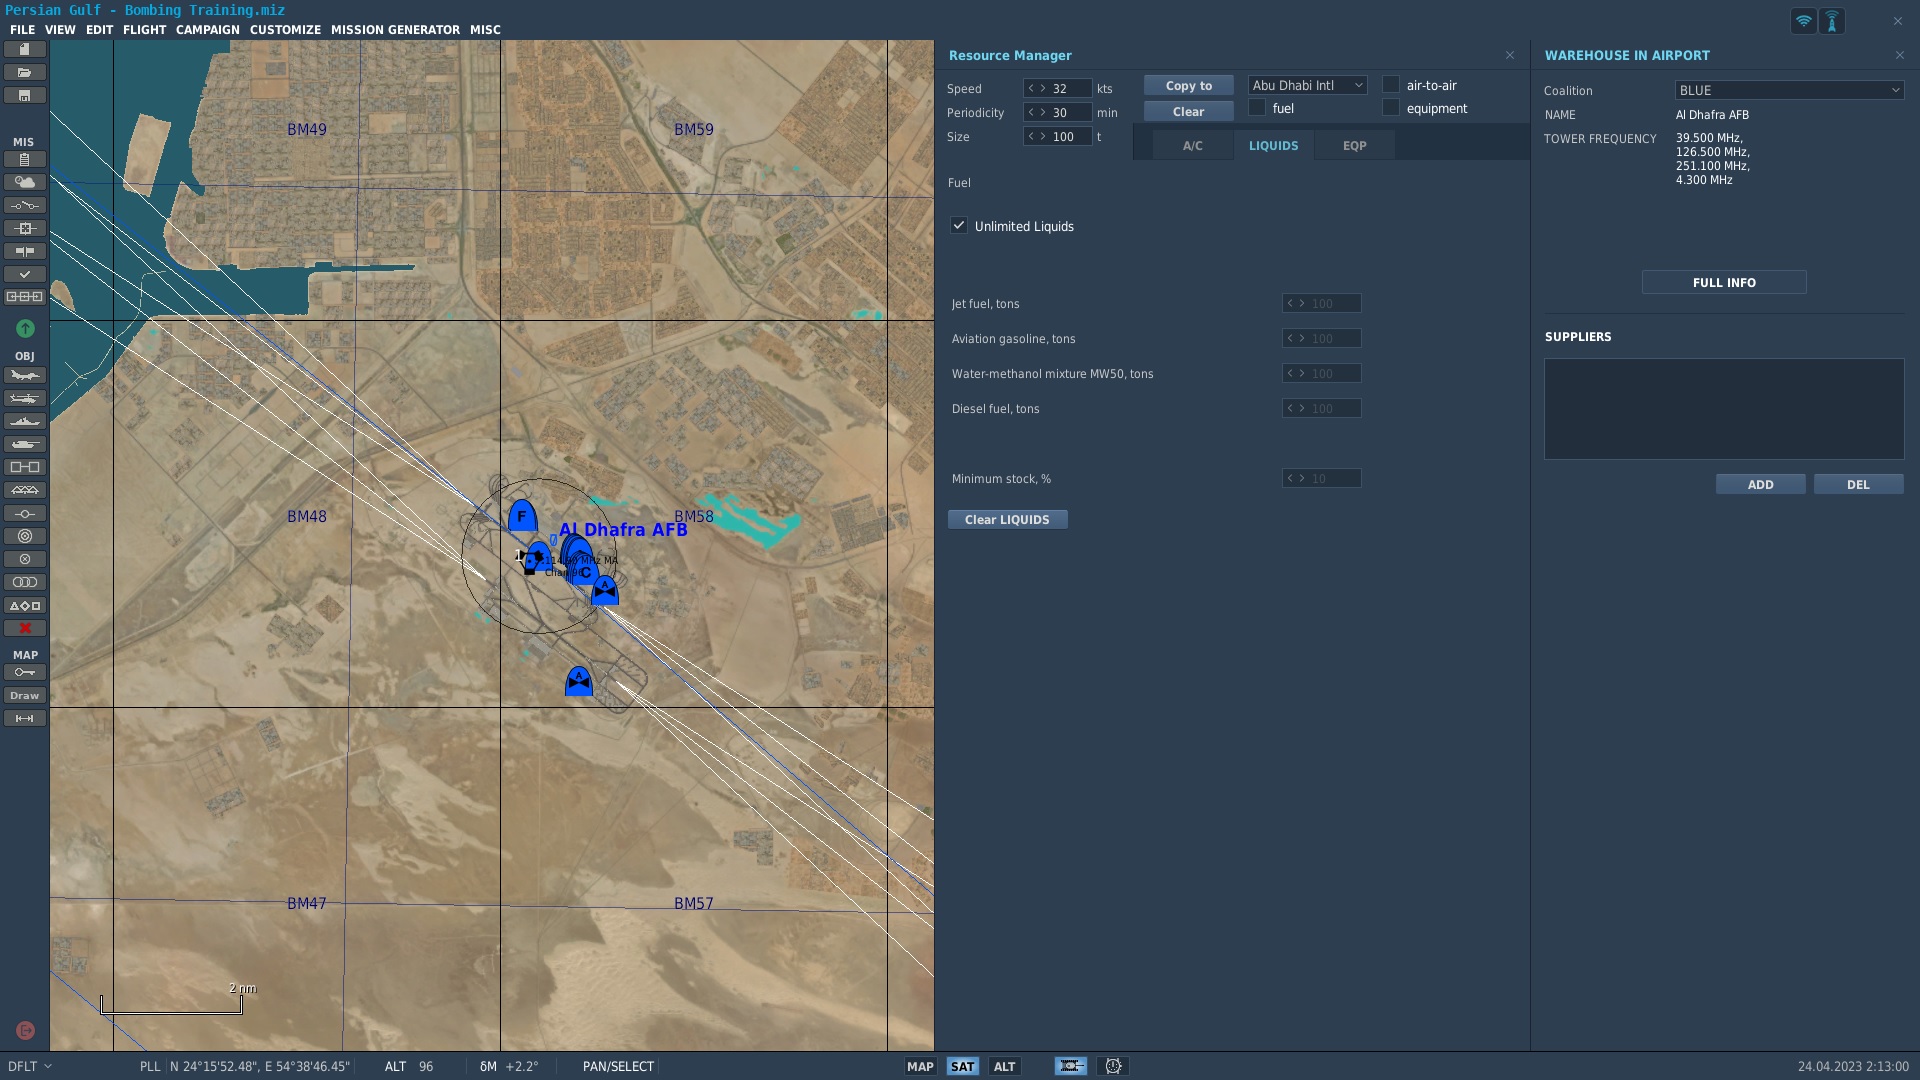Switch to the EQP tab

point(1354,146)
